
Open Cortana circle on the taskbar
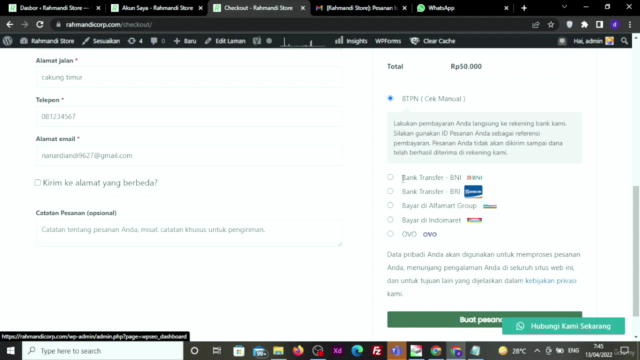point(194,351)
